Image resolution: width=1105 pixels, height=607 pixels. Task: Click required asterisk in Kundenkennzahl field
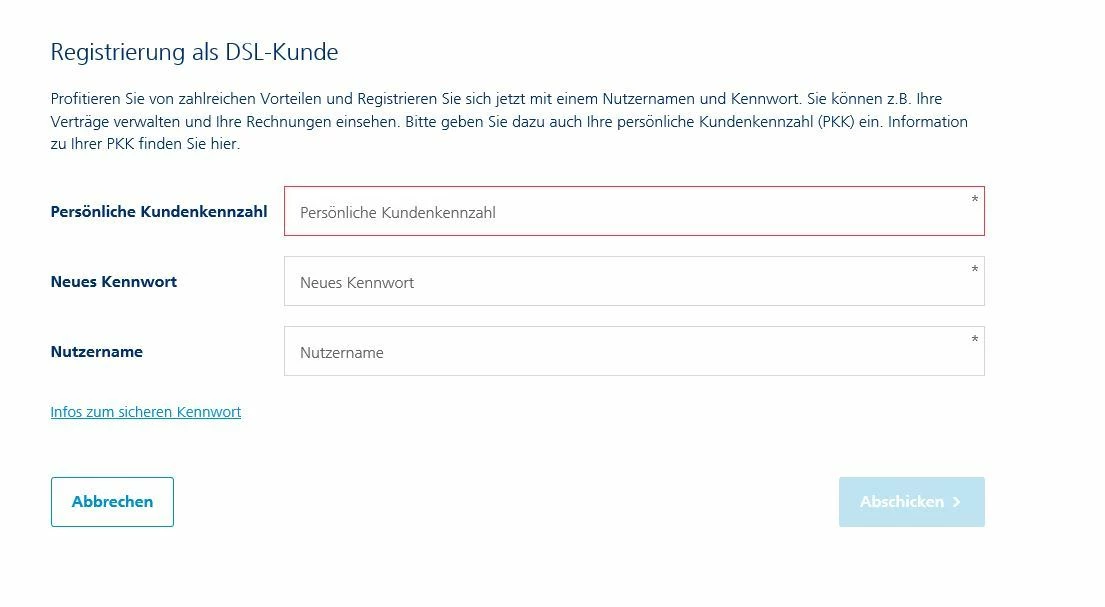(975, 200)
